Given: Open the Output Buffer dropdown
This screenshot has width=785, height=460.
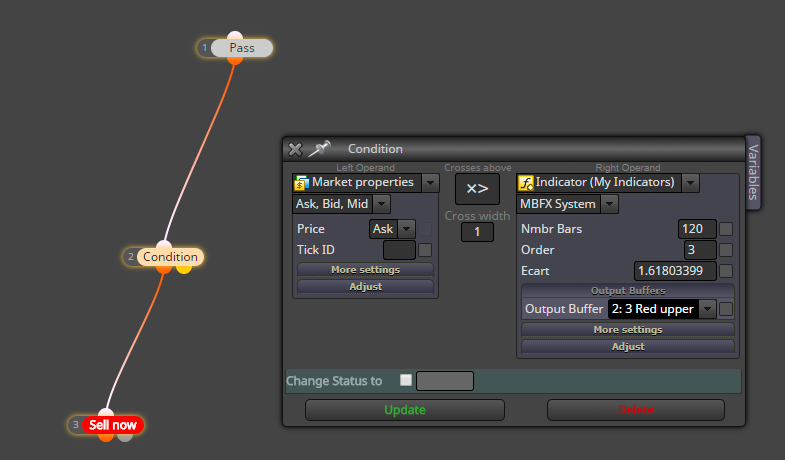Looking at the screenshot, I should pyautogui.click(x=707, y=309).
